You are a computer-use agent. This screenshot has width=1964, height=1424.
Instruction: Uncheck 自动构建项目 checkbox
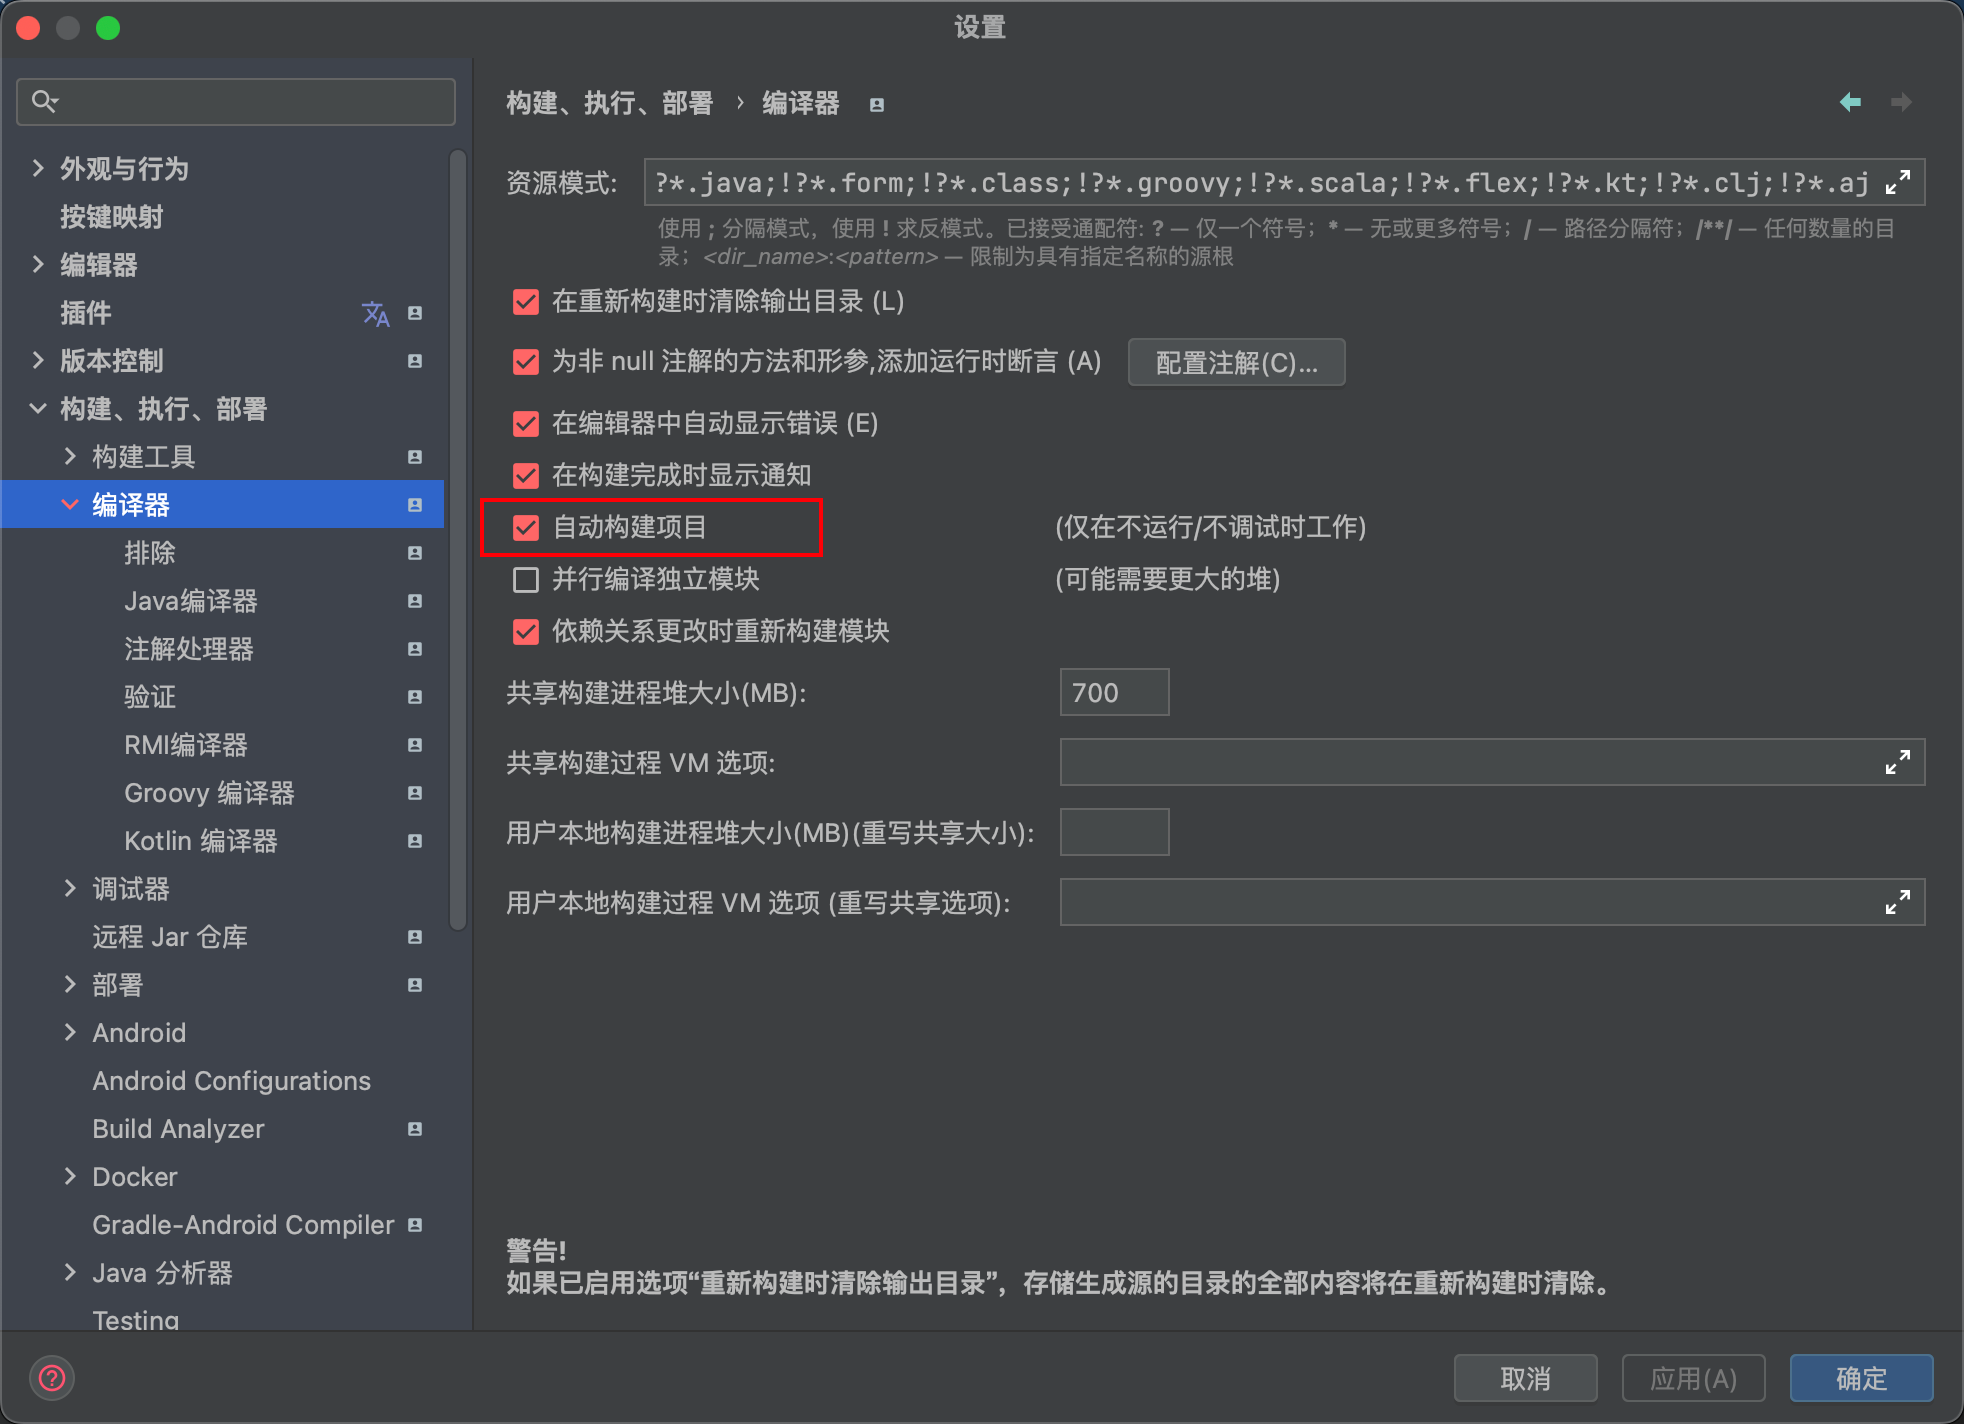[526, 527]
